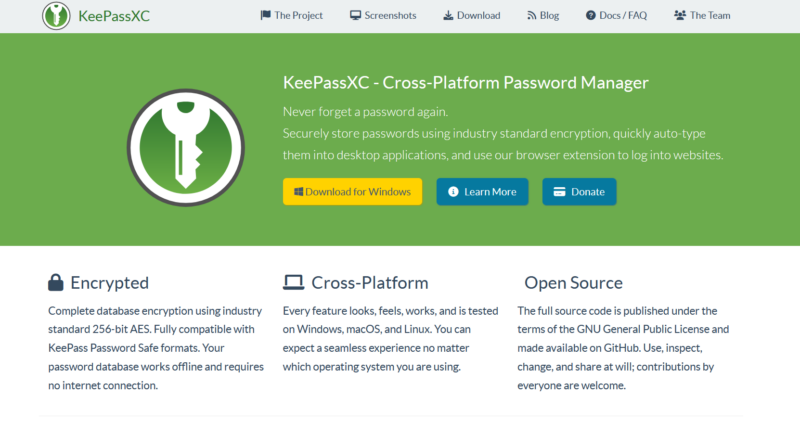Image resolution: width=800 pixels, height=422 pixels.
Task: Click the question mark icon beside Docs / FAQ
Action: pyautogui.click(x=590, y=15)
